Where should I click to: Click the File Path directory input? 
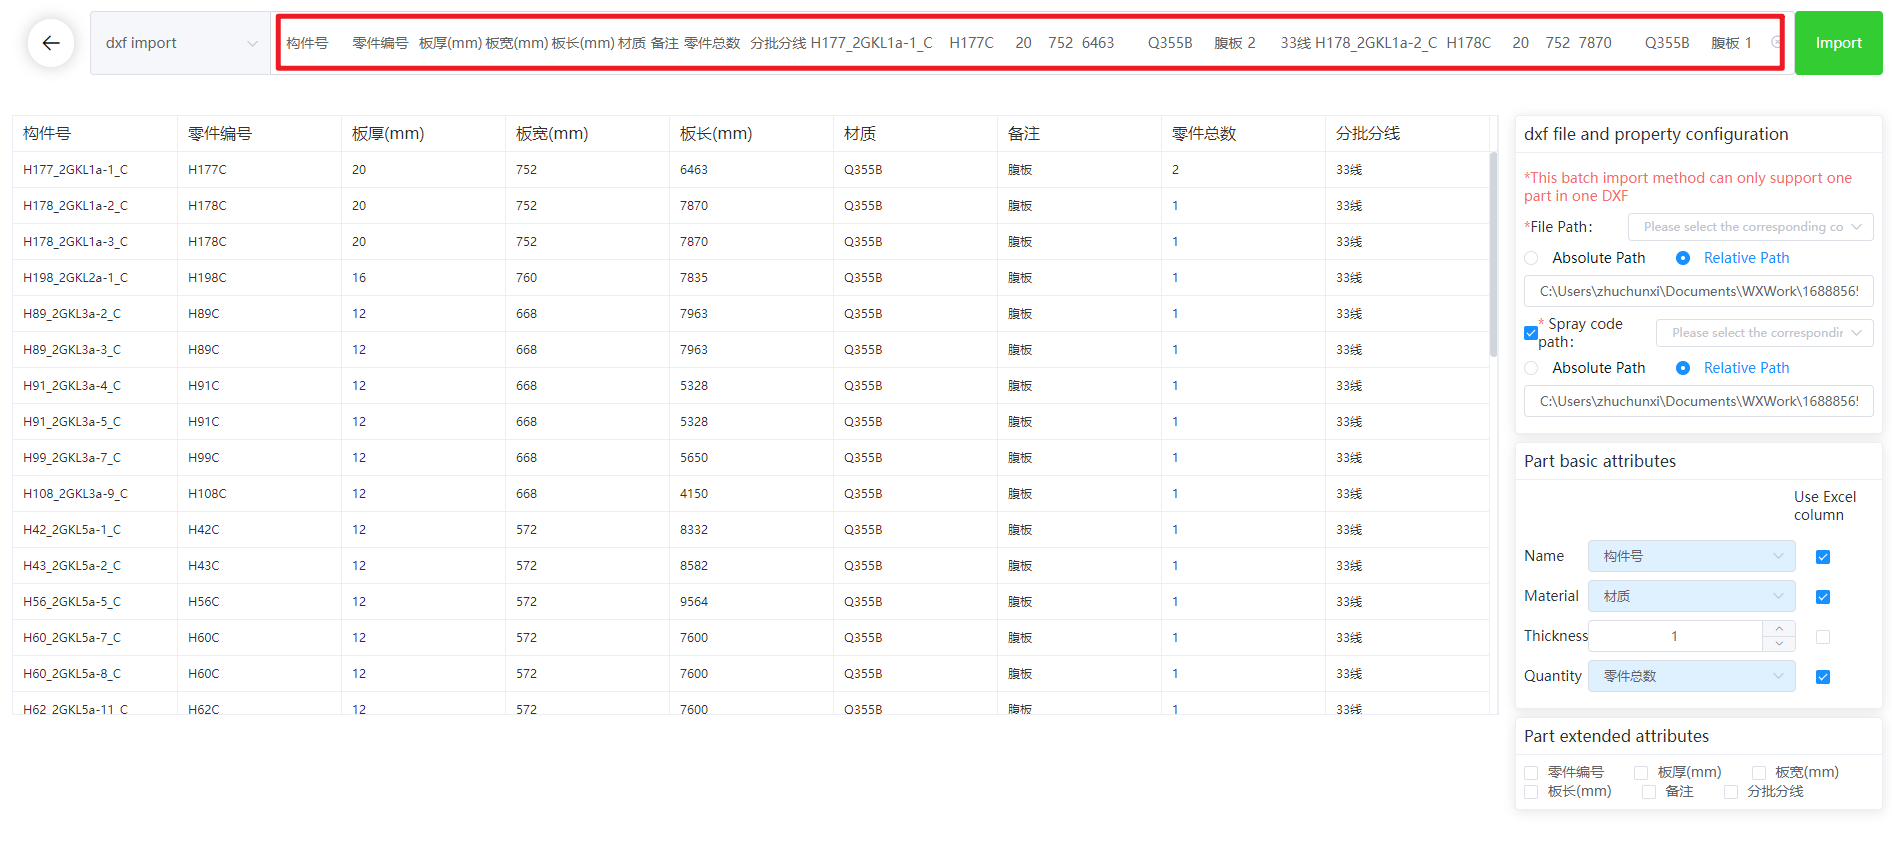1698,291
